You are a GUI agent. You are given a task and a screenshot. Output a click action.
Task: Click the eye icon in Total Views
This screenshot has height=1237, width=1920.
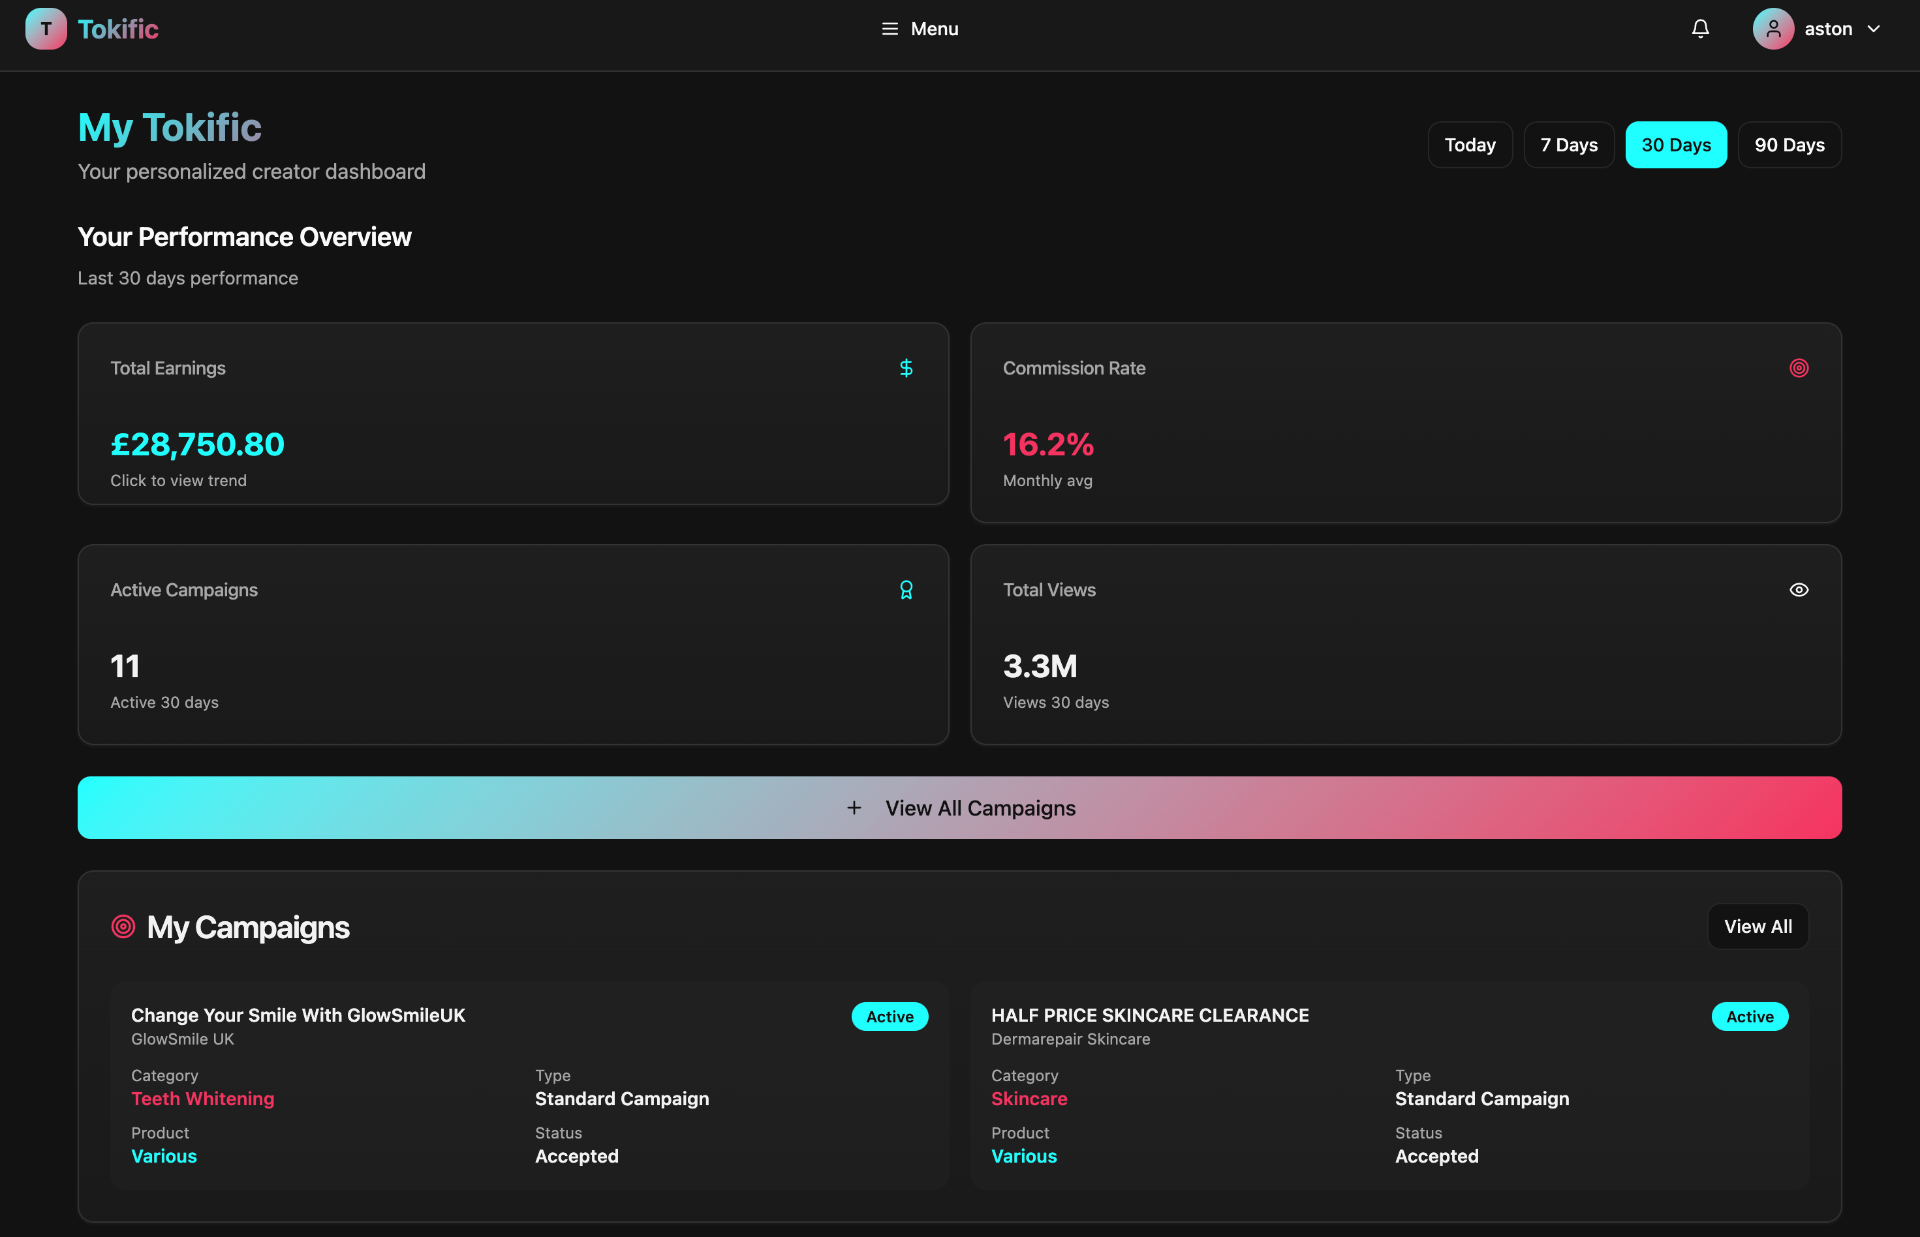point(1798,590)
